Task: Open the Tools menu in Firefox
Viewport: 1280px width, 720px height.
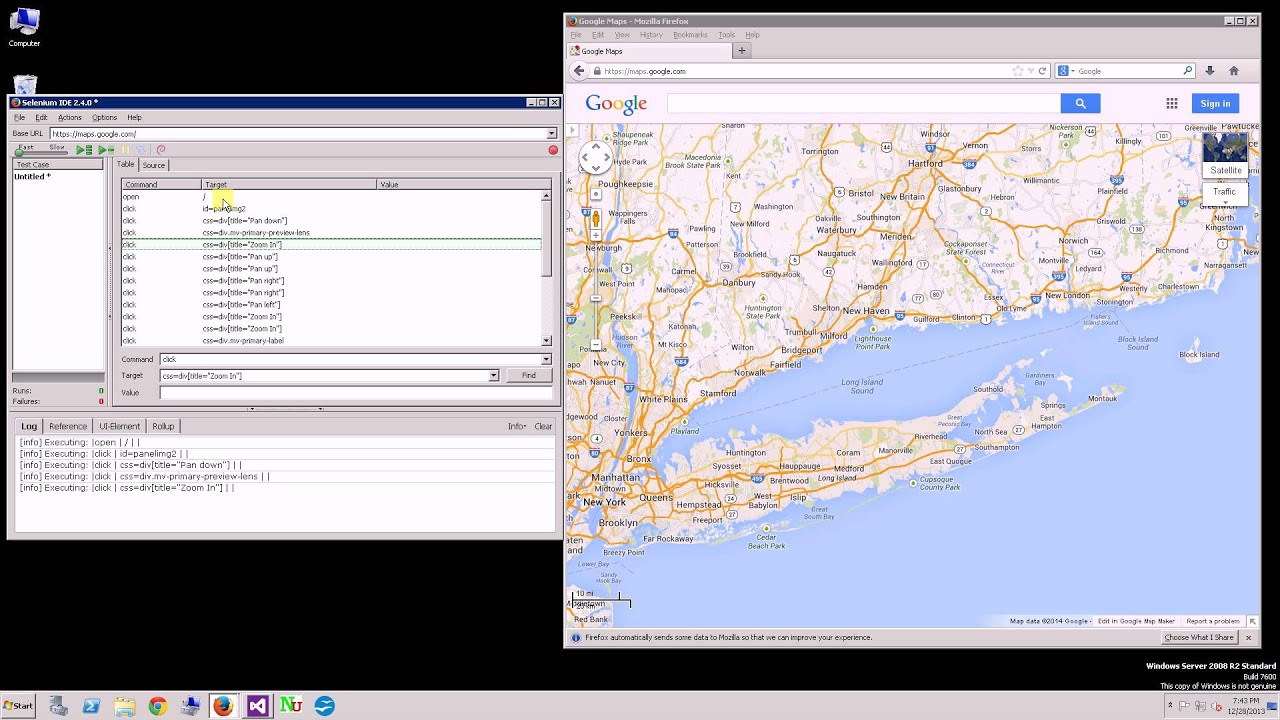Action: pos(726,35)
